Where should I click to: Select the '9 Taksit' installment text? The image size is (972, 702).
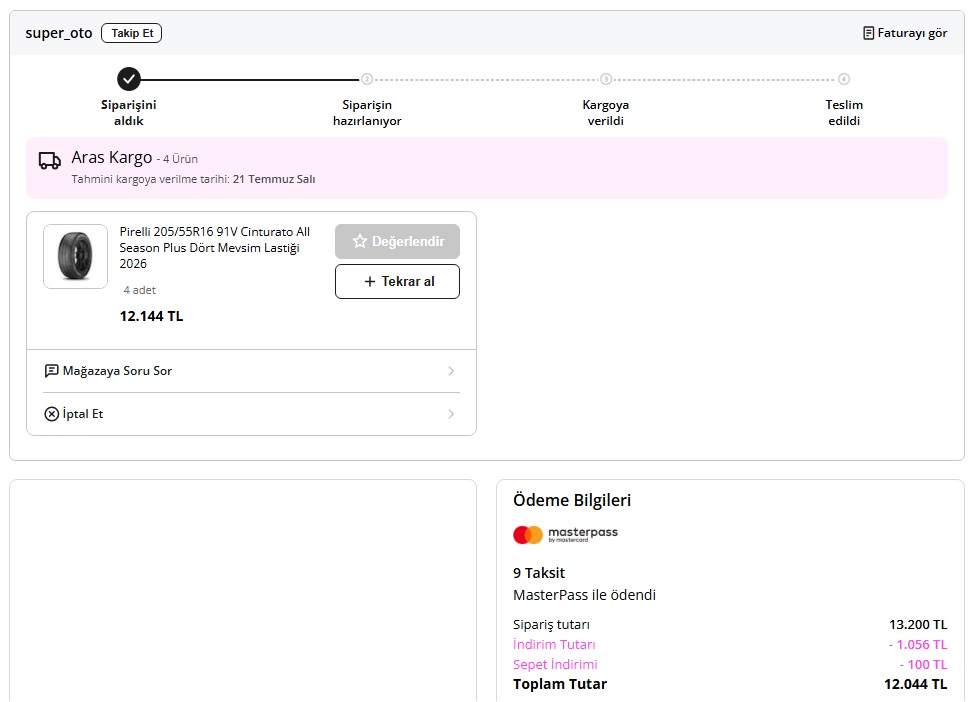click(539, 573)
